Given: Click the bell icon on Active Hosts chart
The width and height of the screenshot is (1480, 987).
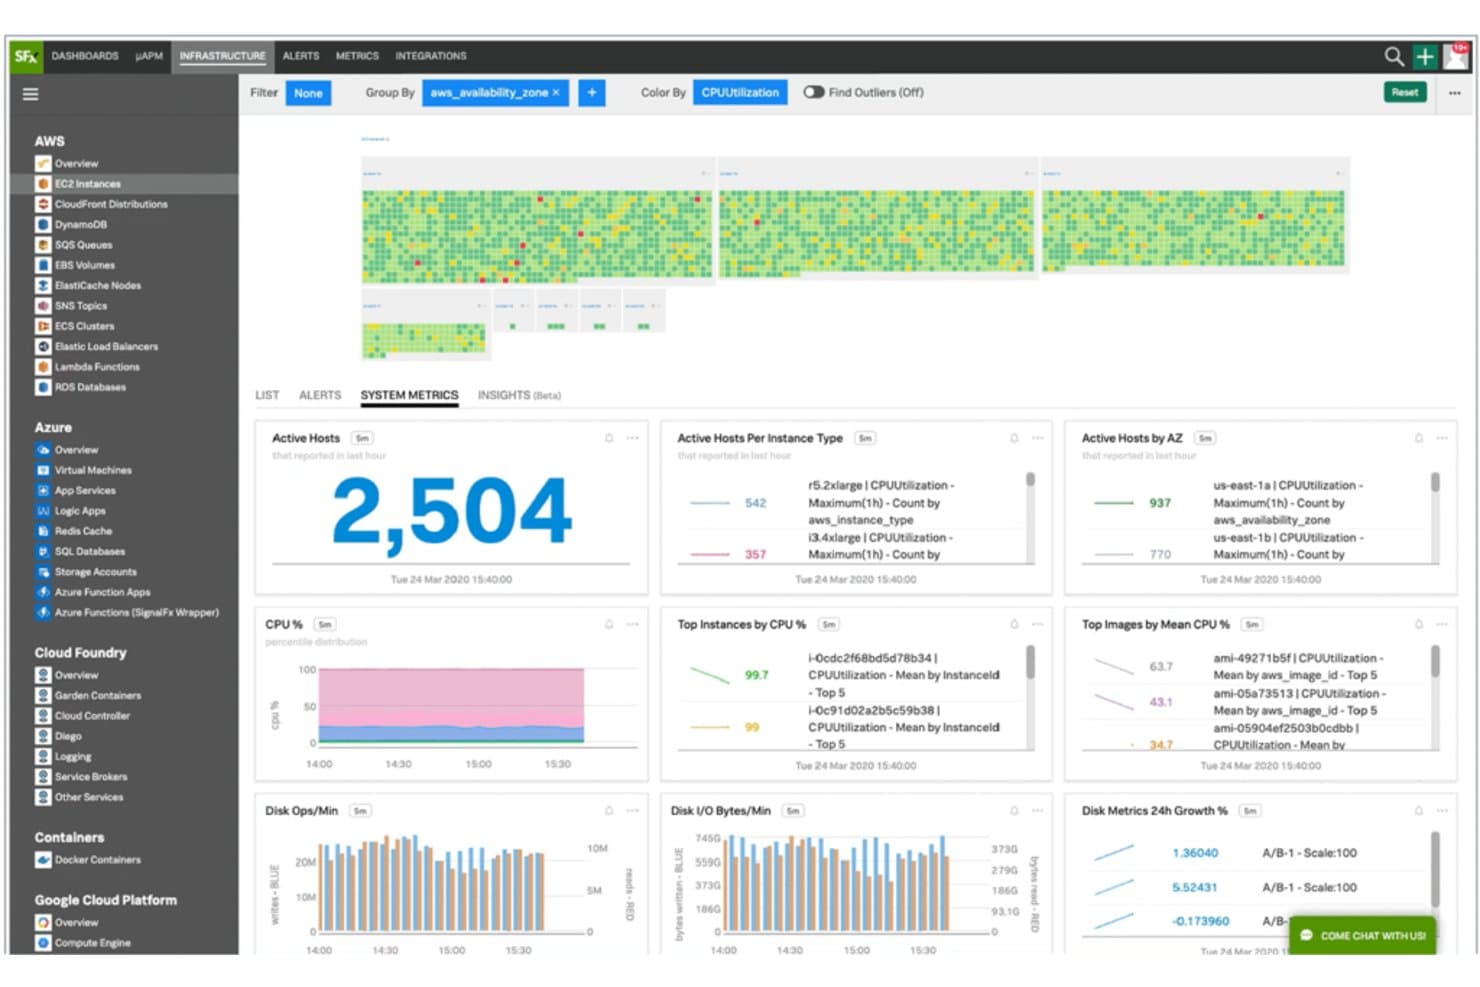Looking at the screenshot, I should 608,438.
